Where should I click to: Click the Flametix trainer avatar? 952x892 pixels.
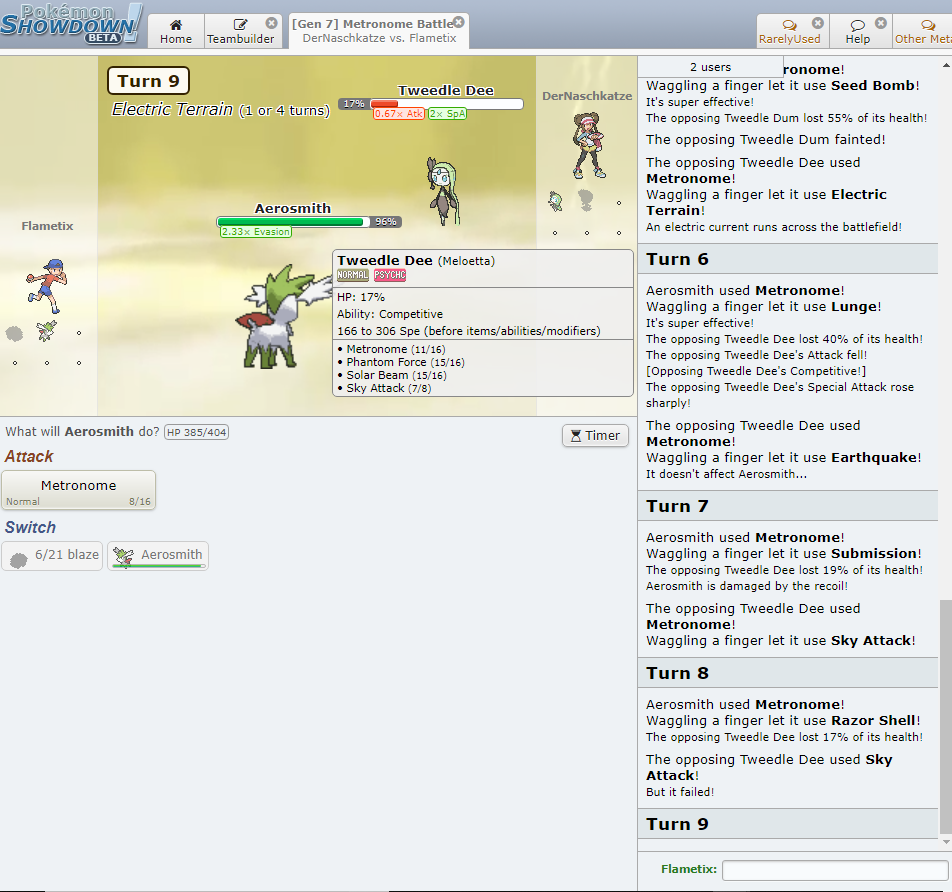coord(46,285)
